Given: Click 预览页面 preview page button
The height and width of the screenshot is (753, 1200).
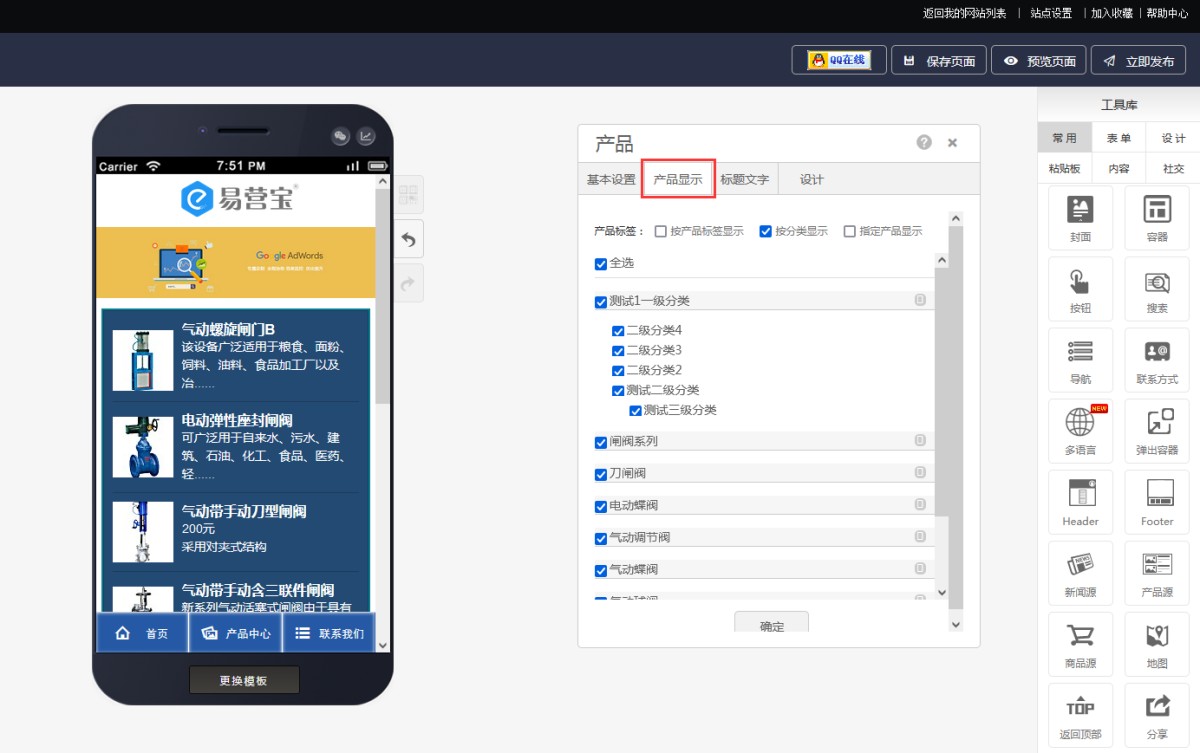Looking at the screenshot, I should (1039, 61).
